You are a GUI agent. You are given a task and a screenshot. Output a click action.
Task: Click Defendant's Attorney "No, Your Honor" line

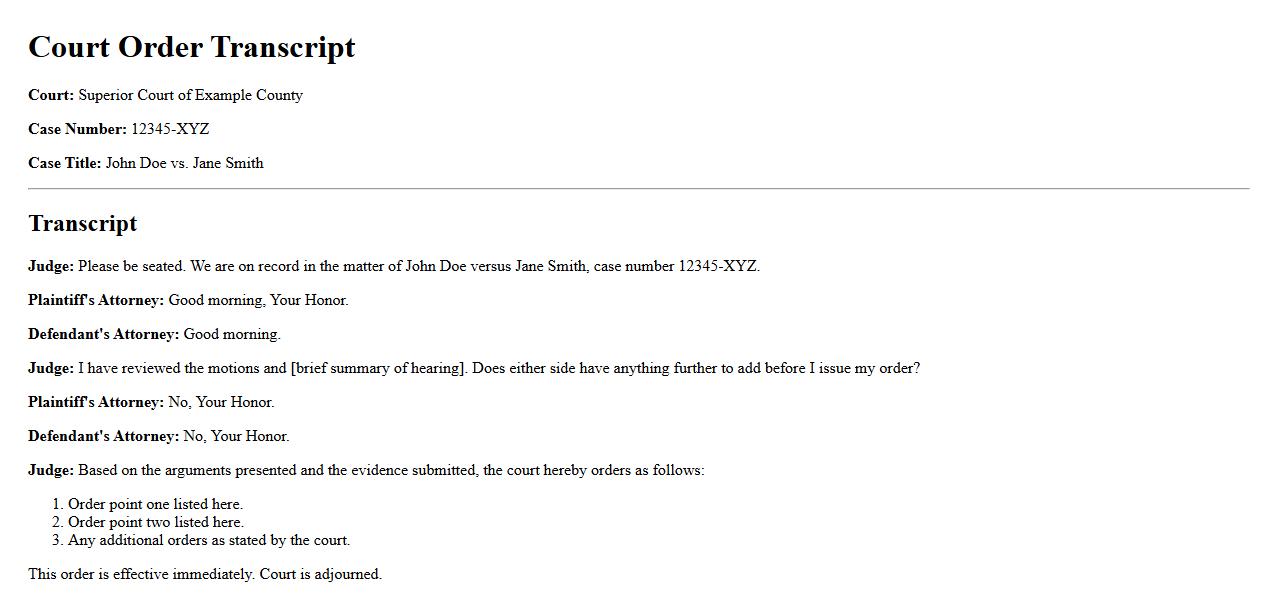pyautogui.click(x=236, y=436)
